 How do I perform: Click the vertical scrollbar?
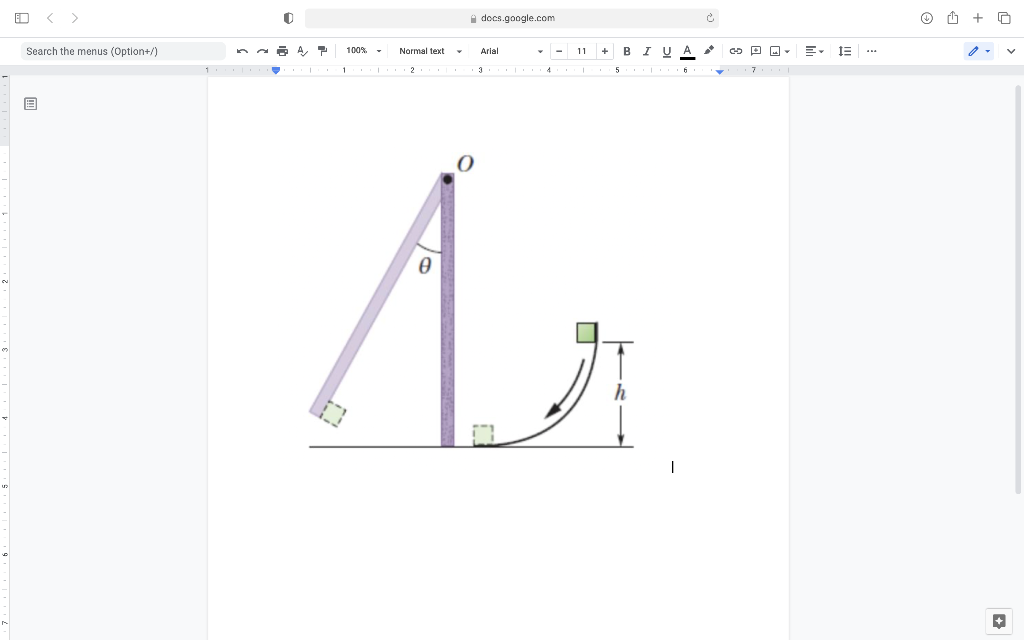(x=1017, y=289)
